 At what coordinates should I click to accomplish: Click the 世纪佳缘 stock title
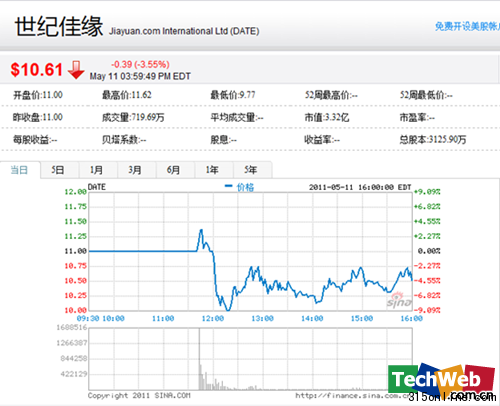59,26
